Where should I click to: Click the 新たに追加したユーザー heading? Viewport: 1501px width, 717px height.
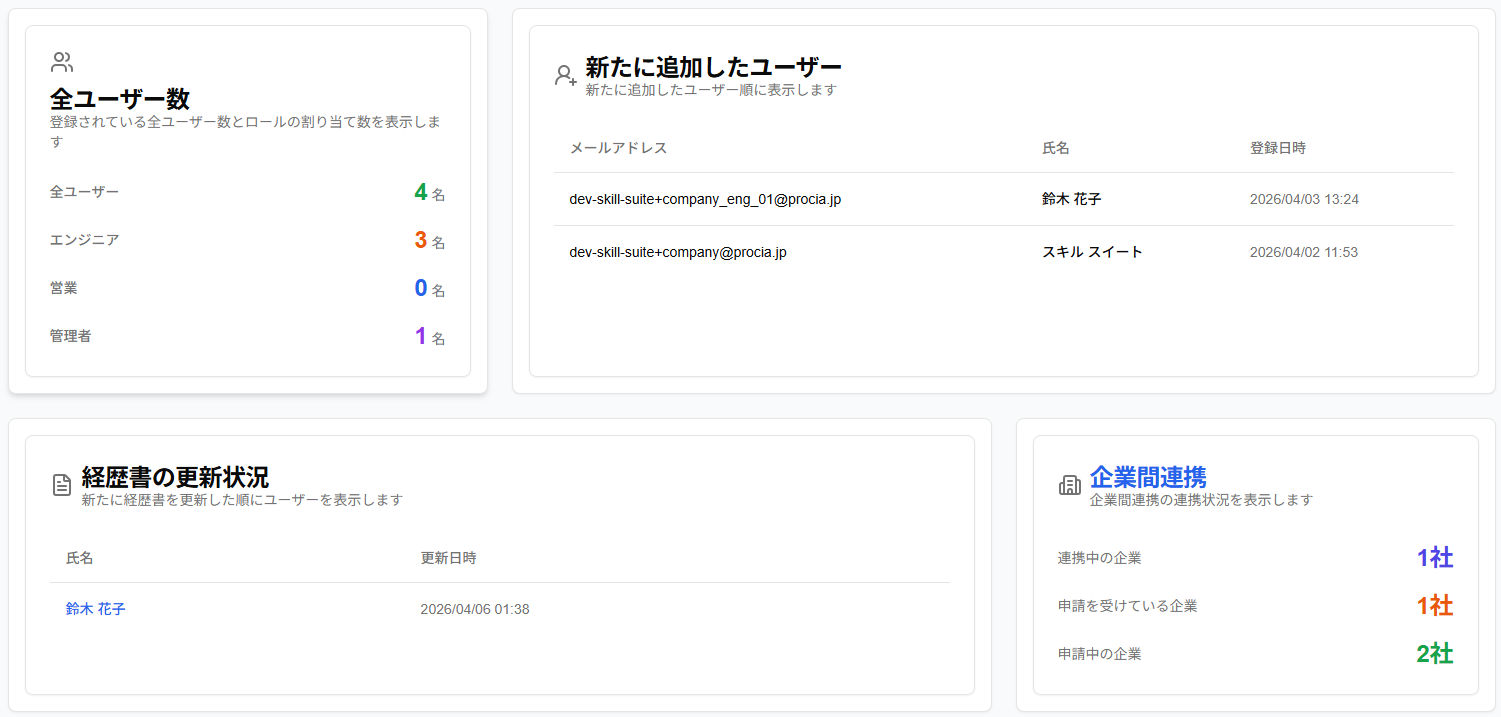click(713, 67)
